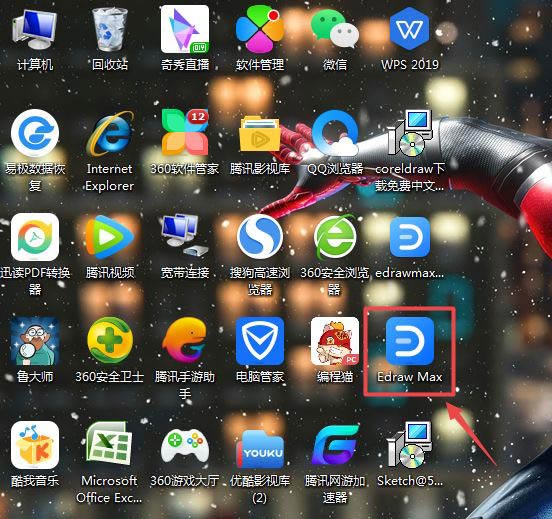Select the 回收站 recycle bin icon
552x519 pixels.
[x=109, y=30]
